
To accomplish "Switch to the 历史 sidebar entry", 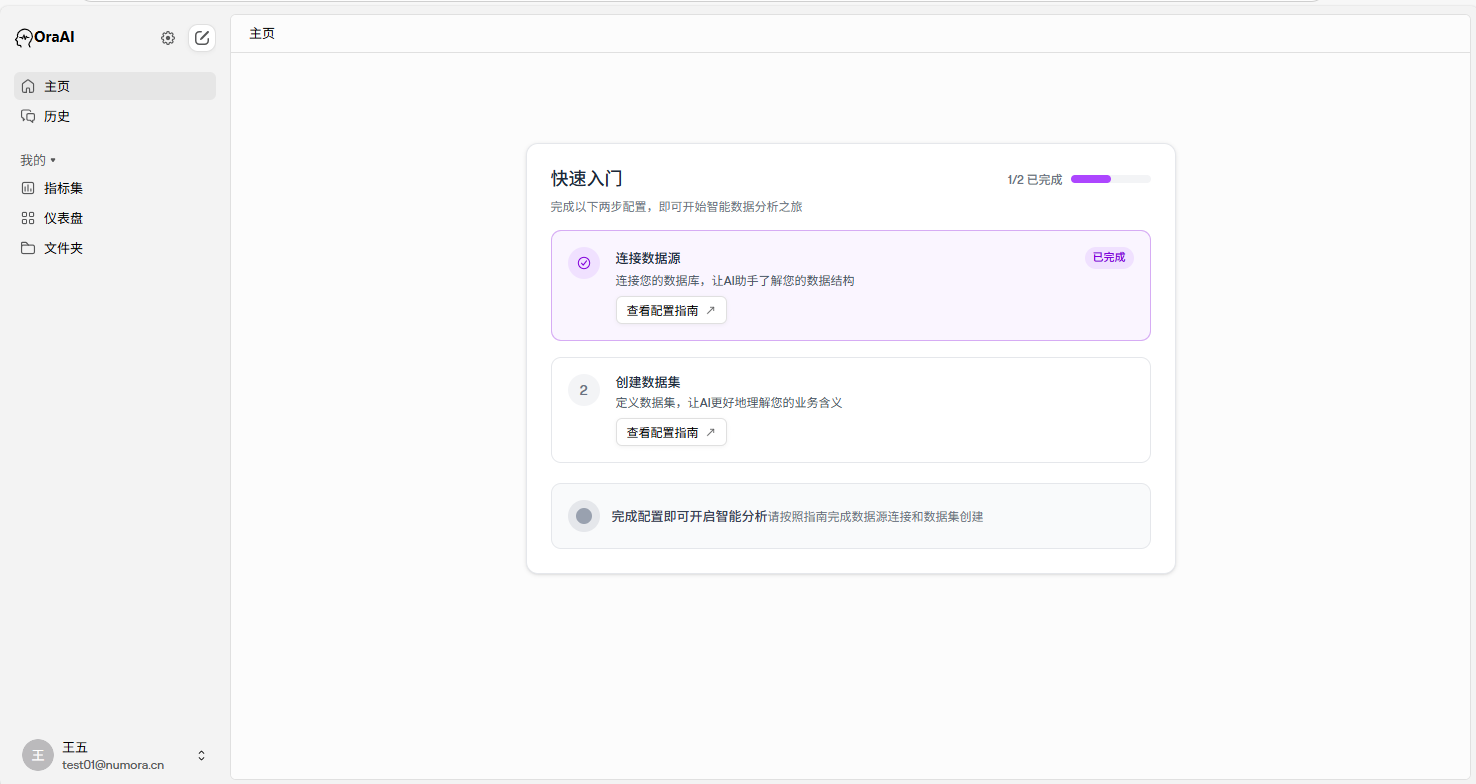I will pyautogui.click(x=56, y=115).
